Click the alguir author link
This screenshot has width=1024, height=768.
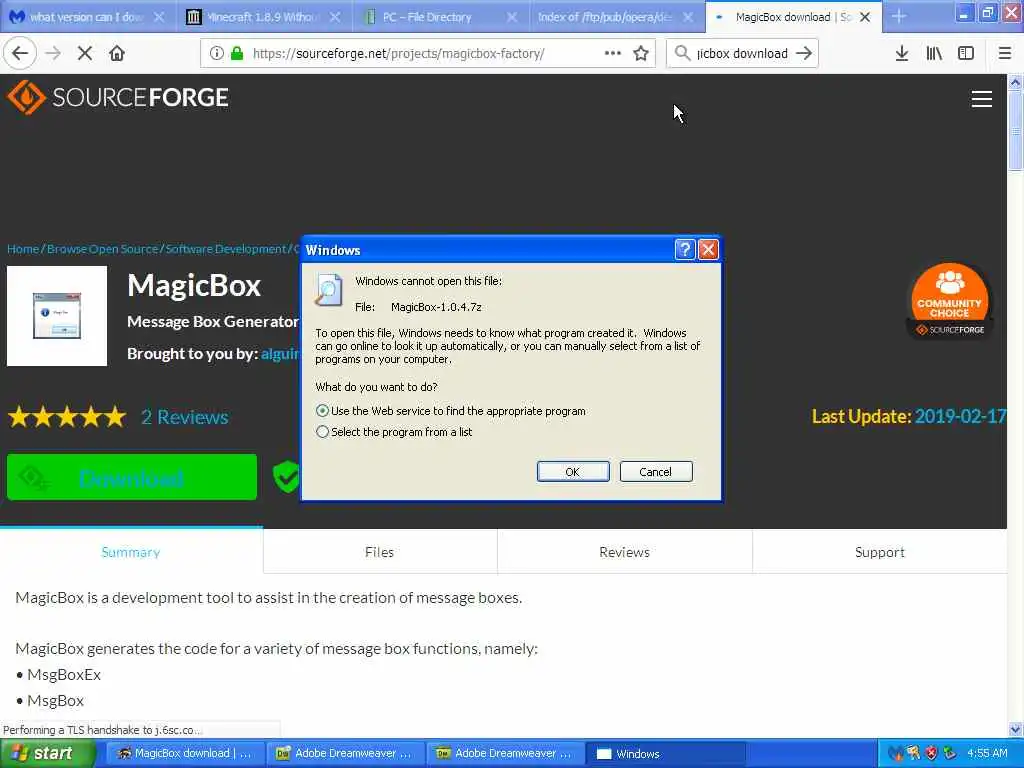(280, 353)
